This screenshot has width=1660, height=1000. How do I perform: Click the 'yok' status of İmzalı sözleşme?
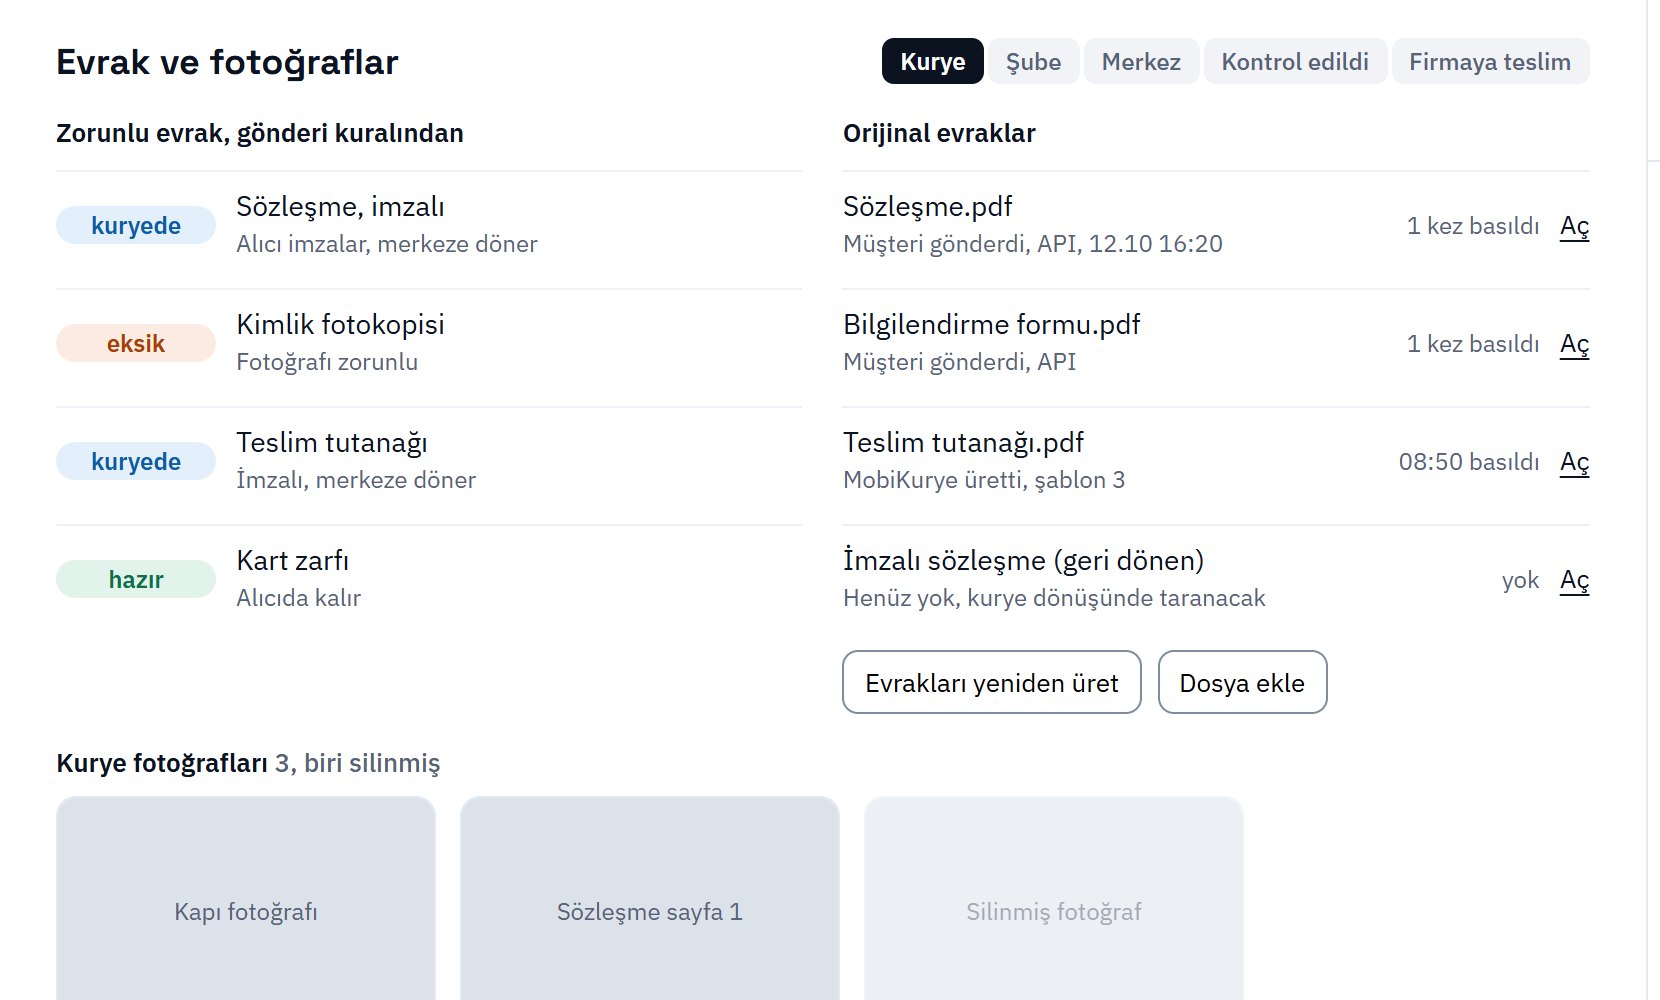(1520, 580)
